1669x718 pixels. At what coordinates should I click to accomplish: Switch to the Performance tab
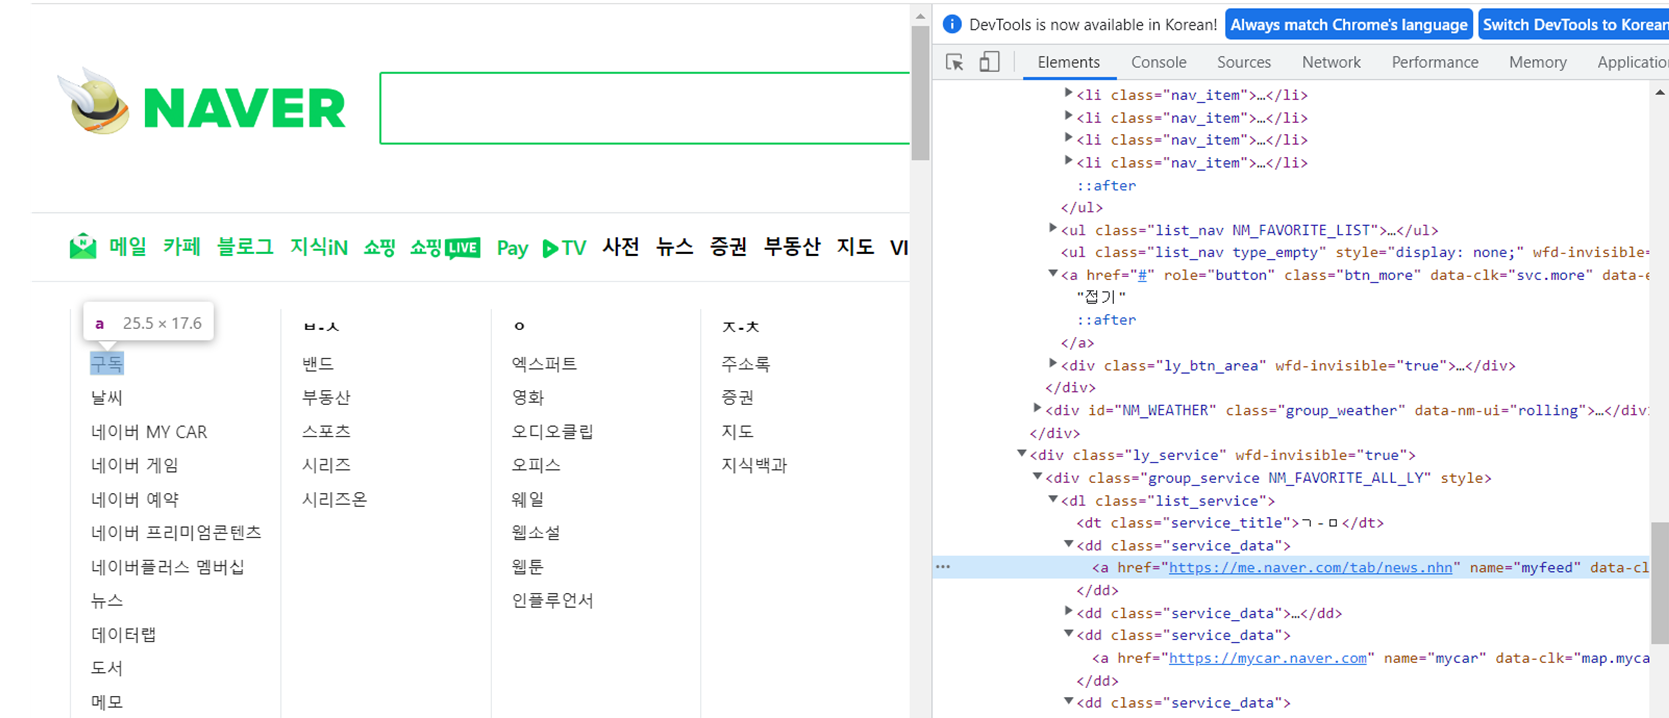(x=1435, y=62)
